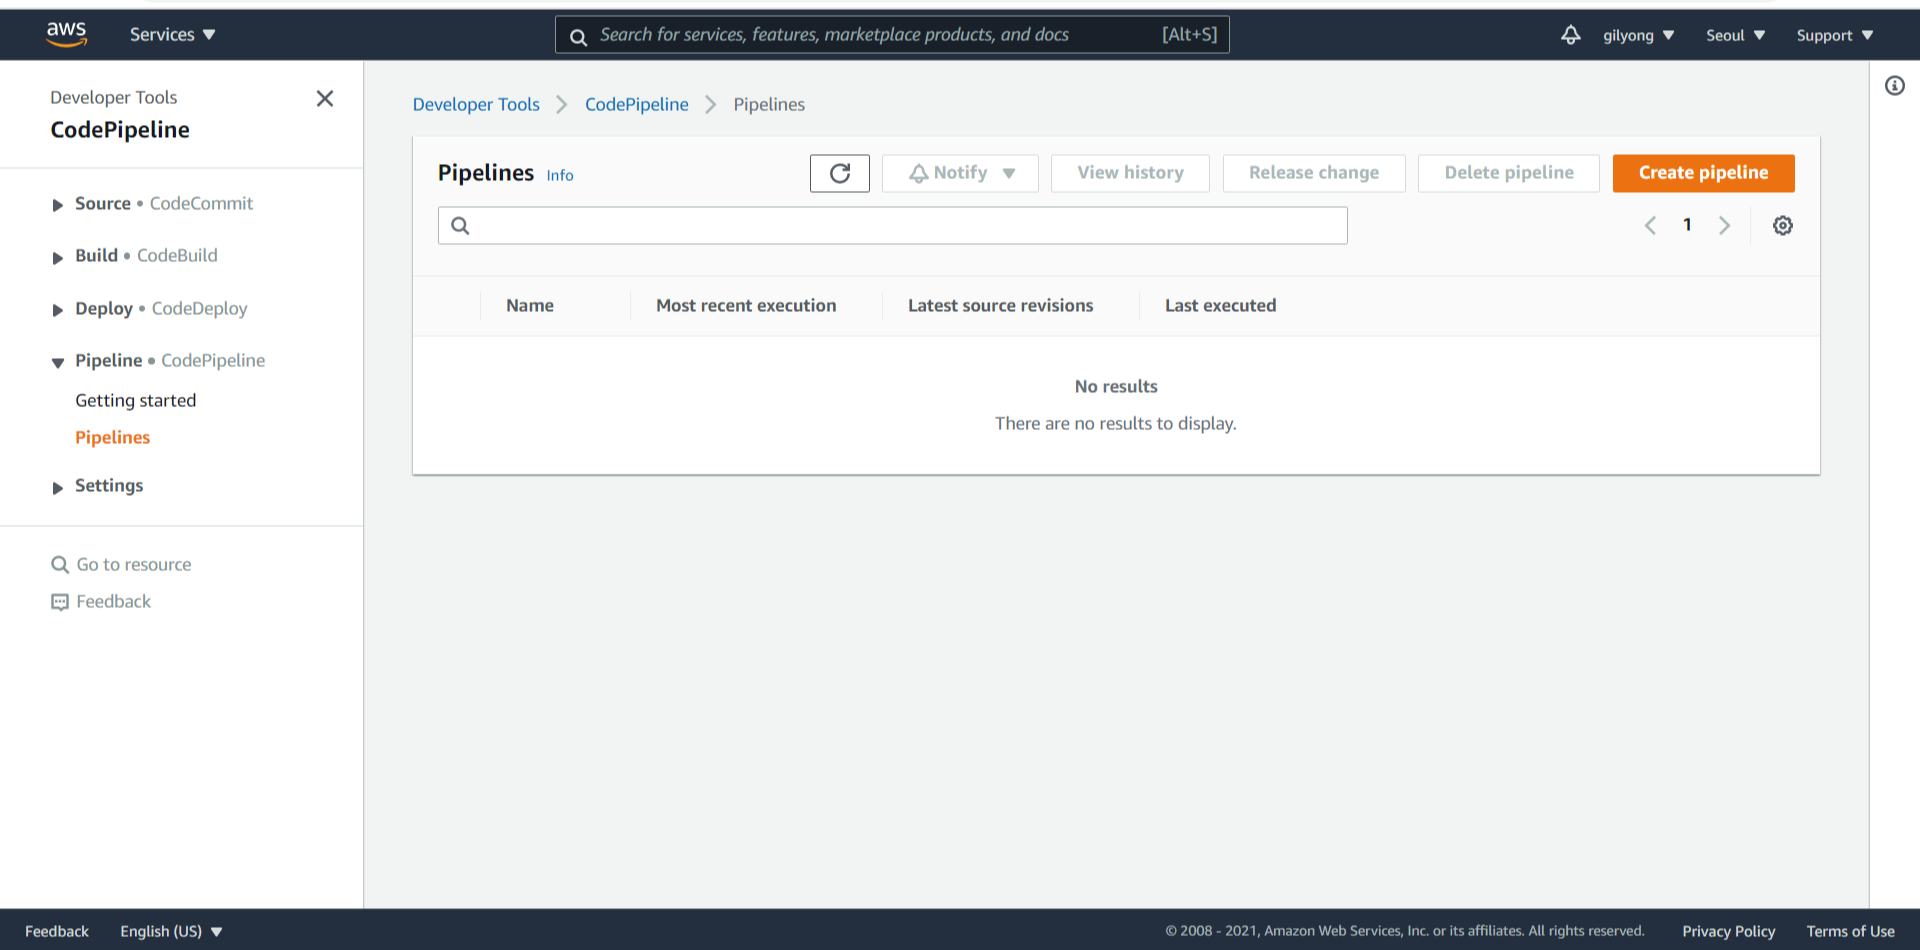Click the Release change button
The width and height of the screenshot is (1920, 950).
pyautogui.click(x=1314, y=173)
